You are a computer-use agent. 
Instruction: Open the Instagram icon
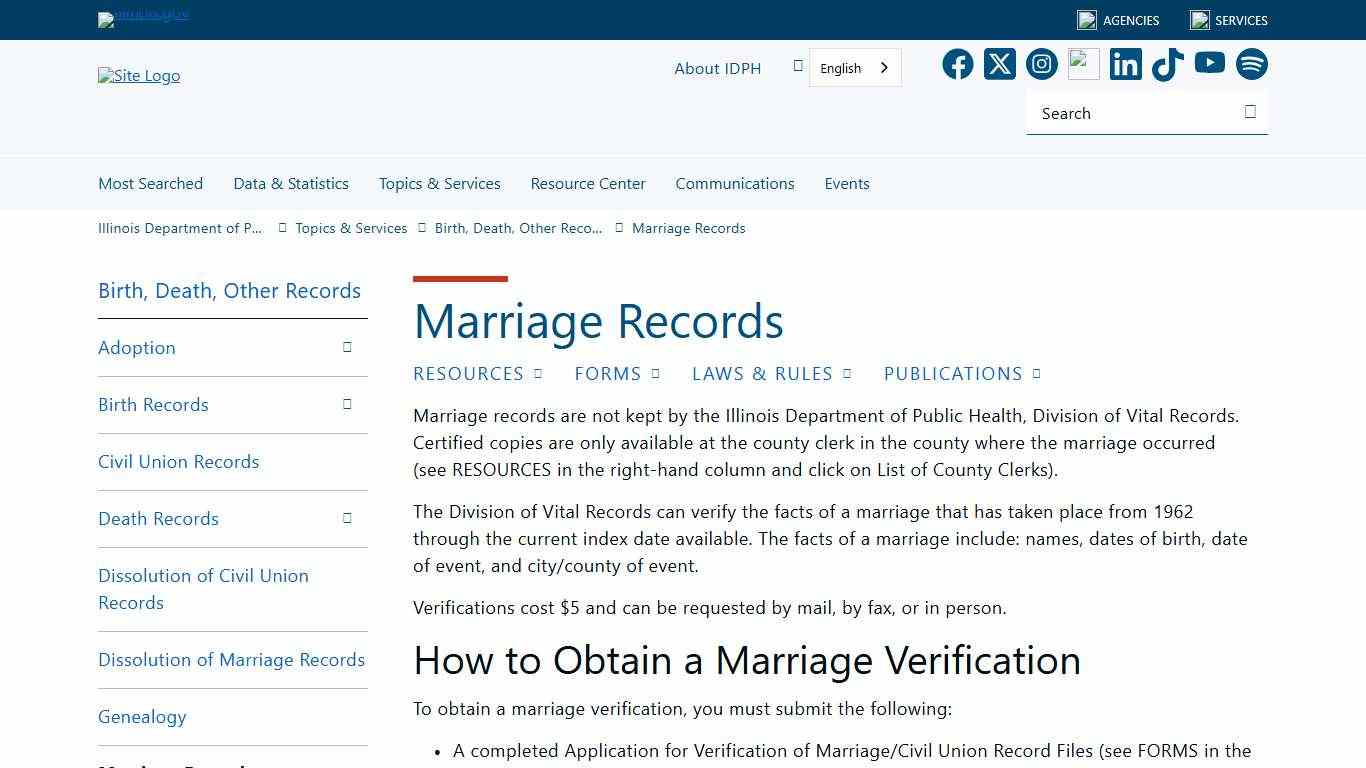(1041, 63)
